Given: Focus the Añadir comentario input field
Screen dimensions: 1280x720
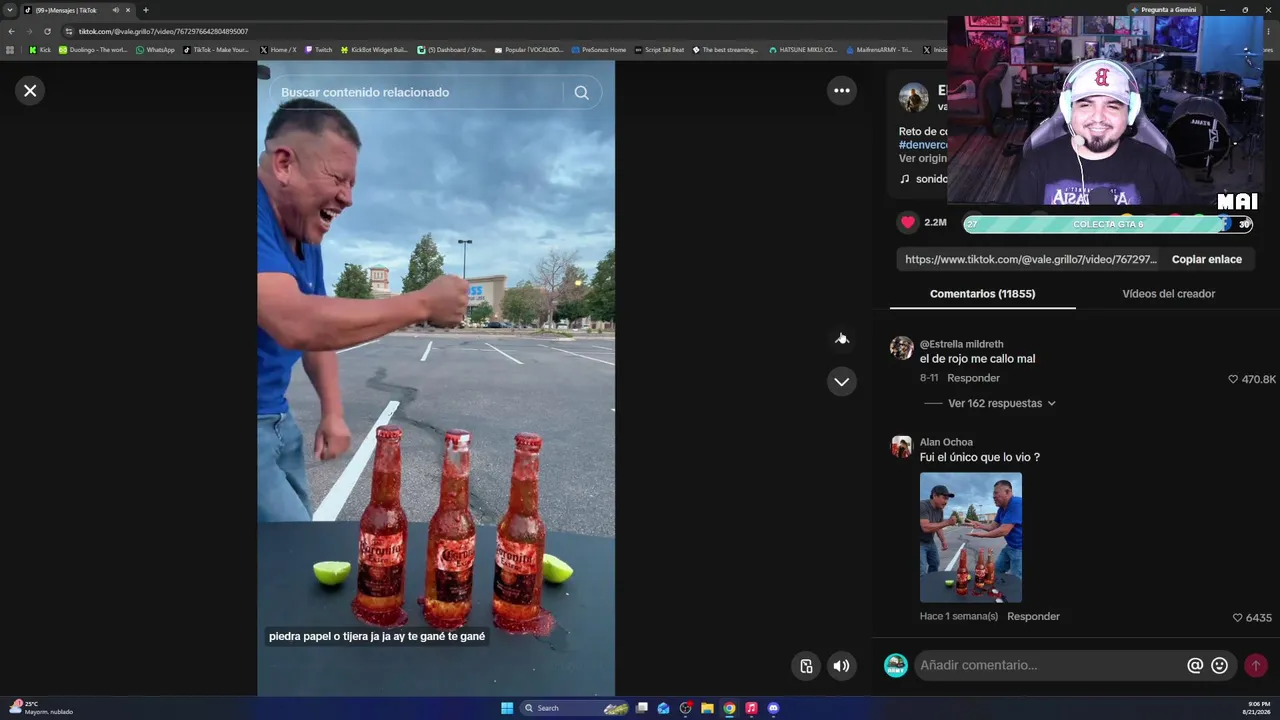Looking at the screenshot, I should pyautogui.click(x=1050, y=665).
